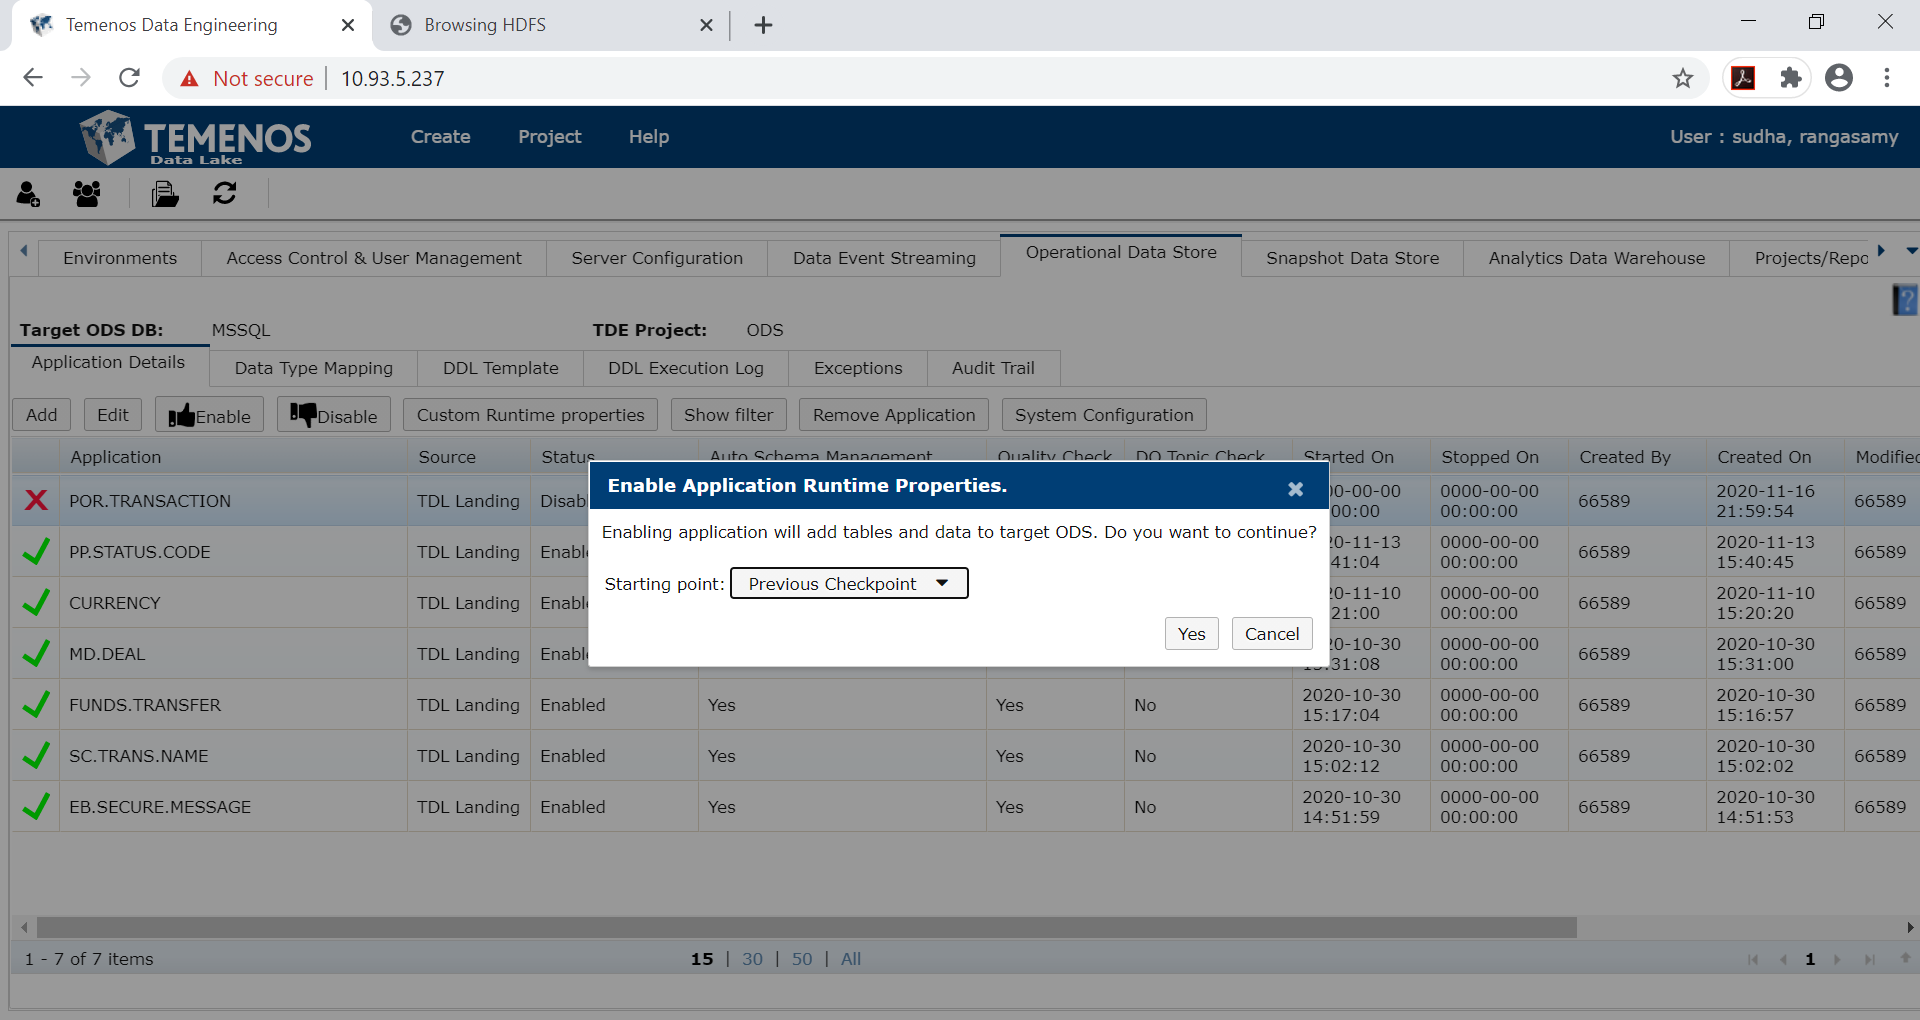1920x1020 pixels.
Task: Click the refresh icon in the toolbar
Action: click(224, 193)
